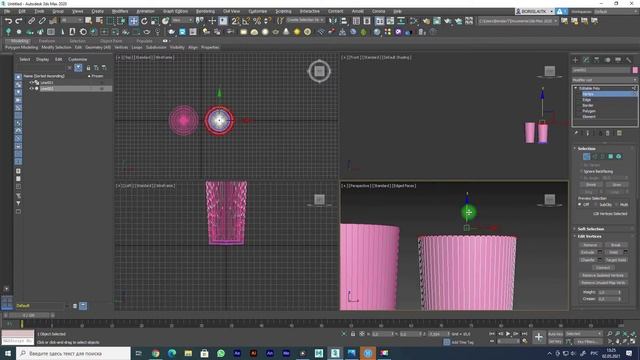640x360 pixels.
Task: Open the Display tab in command panel
Action: coord(618,60)
